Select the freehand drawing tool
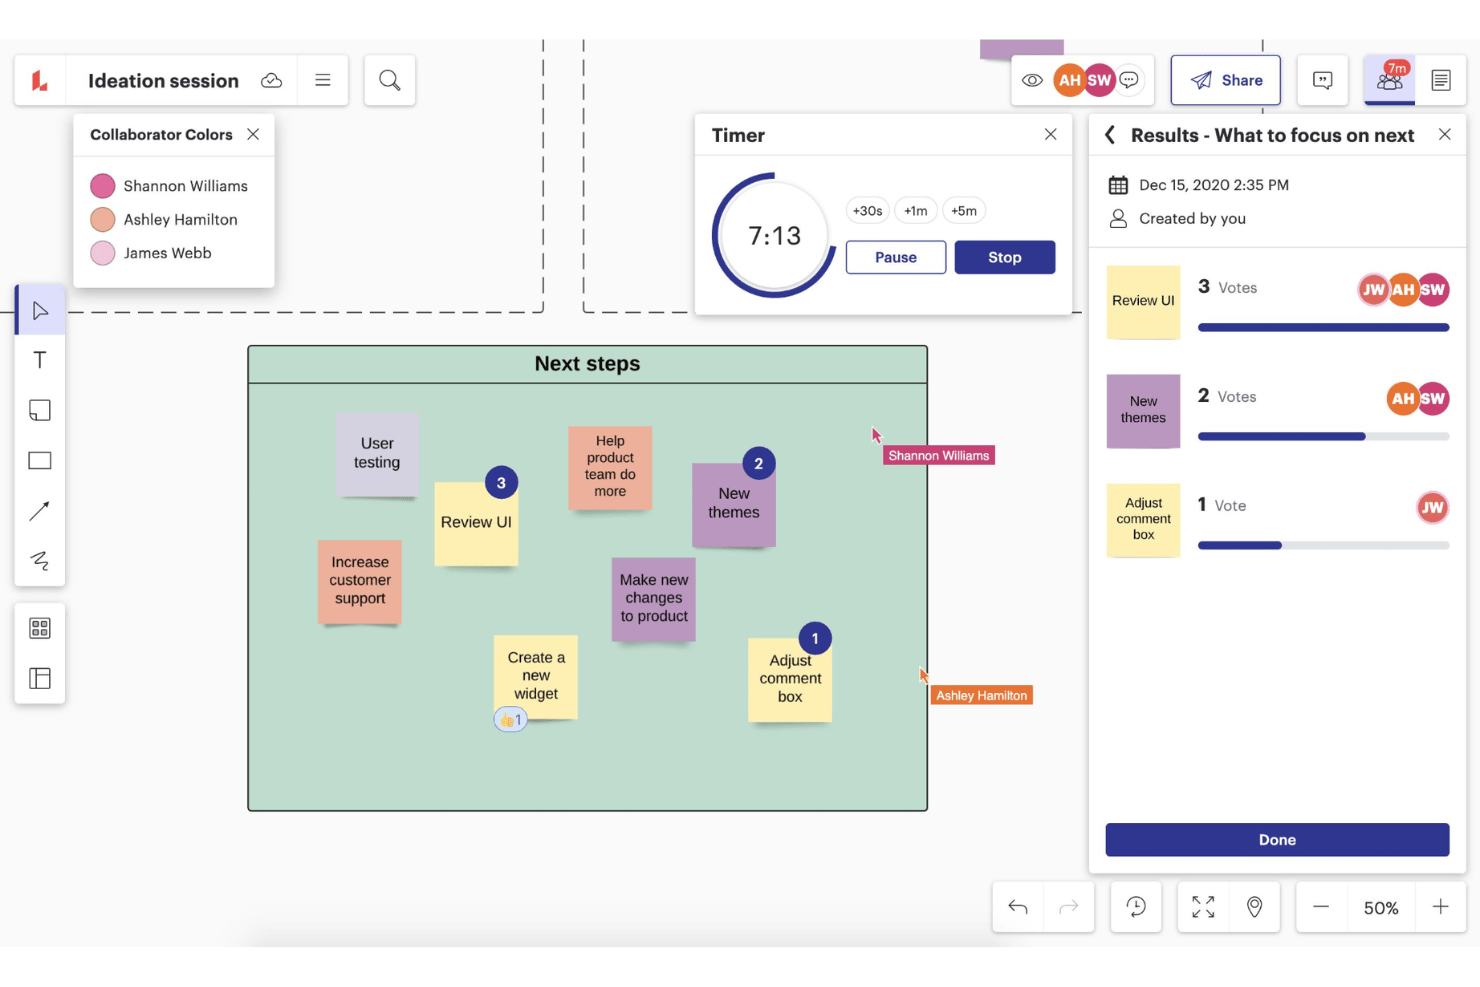The height and width of the screenshot is (987, 1480). pos(40,561)
